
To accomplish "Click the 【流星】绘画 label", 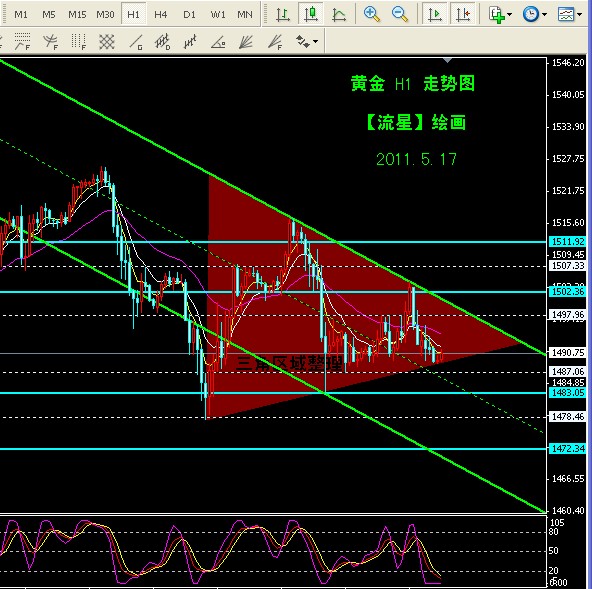I will 415,122.
